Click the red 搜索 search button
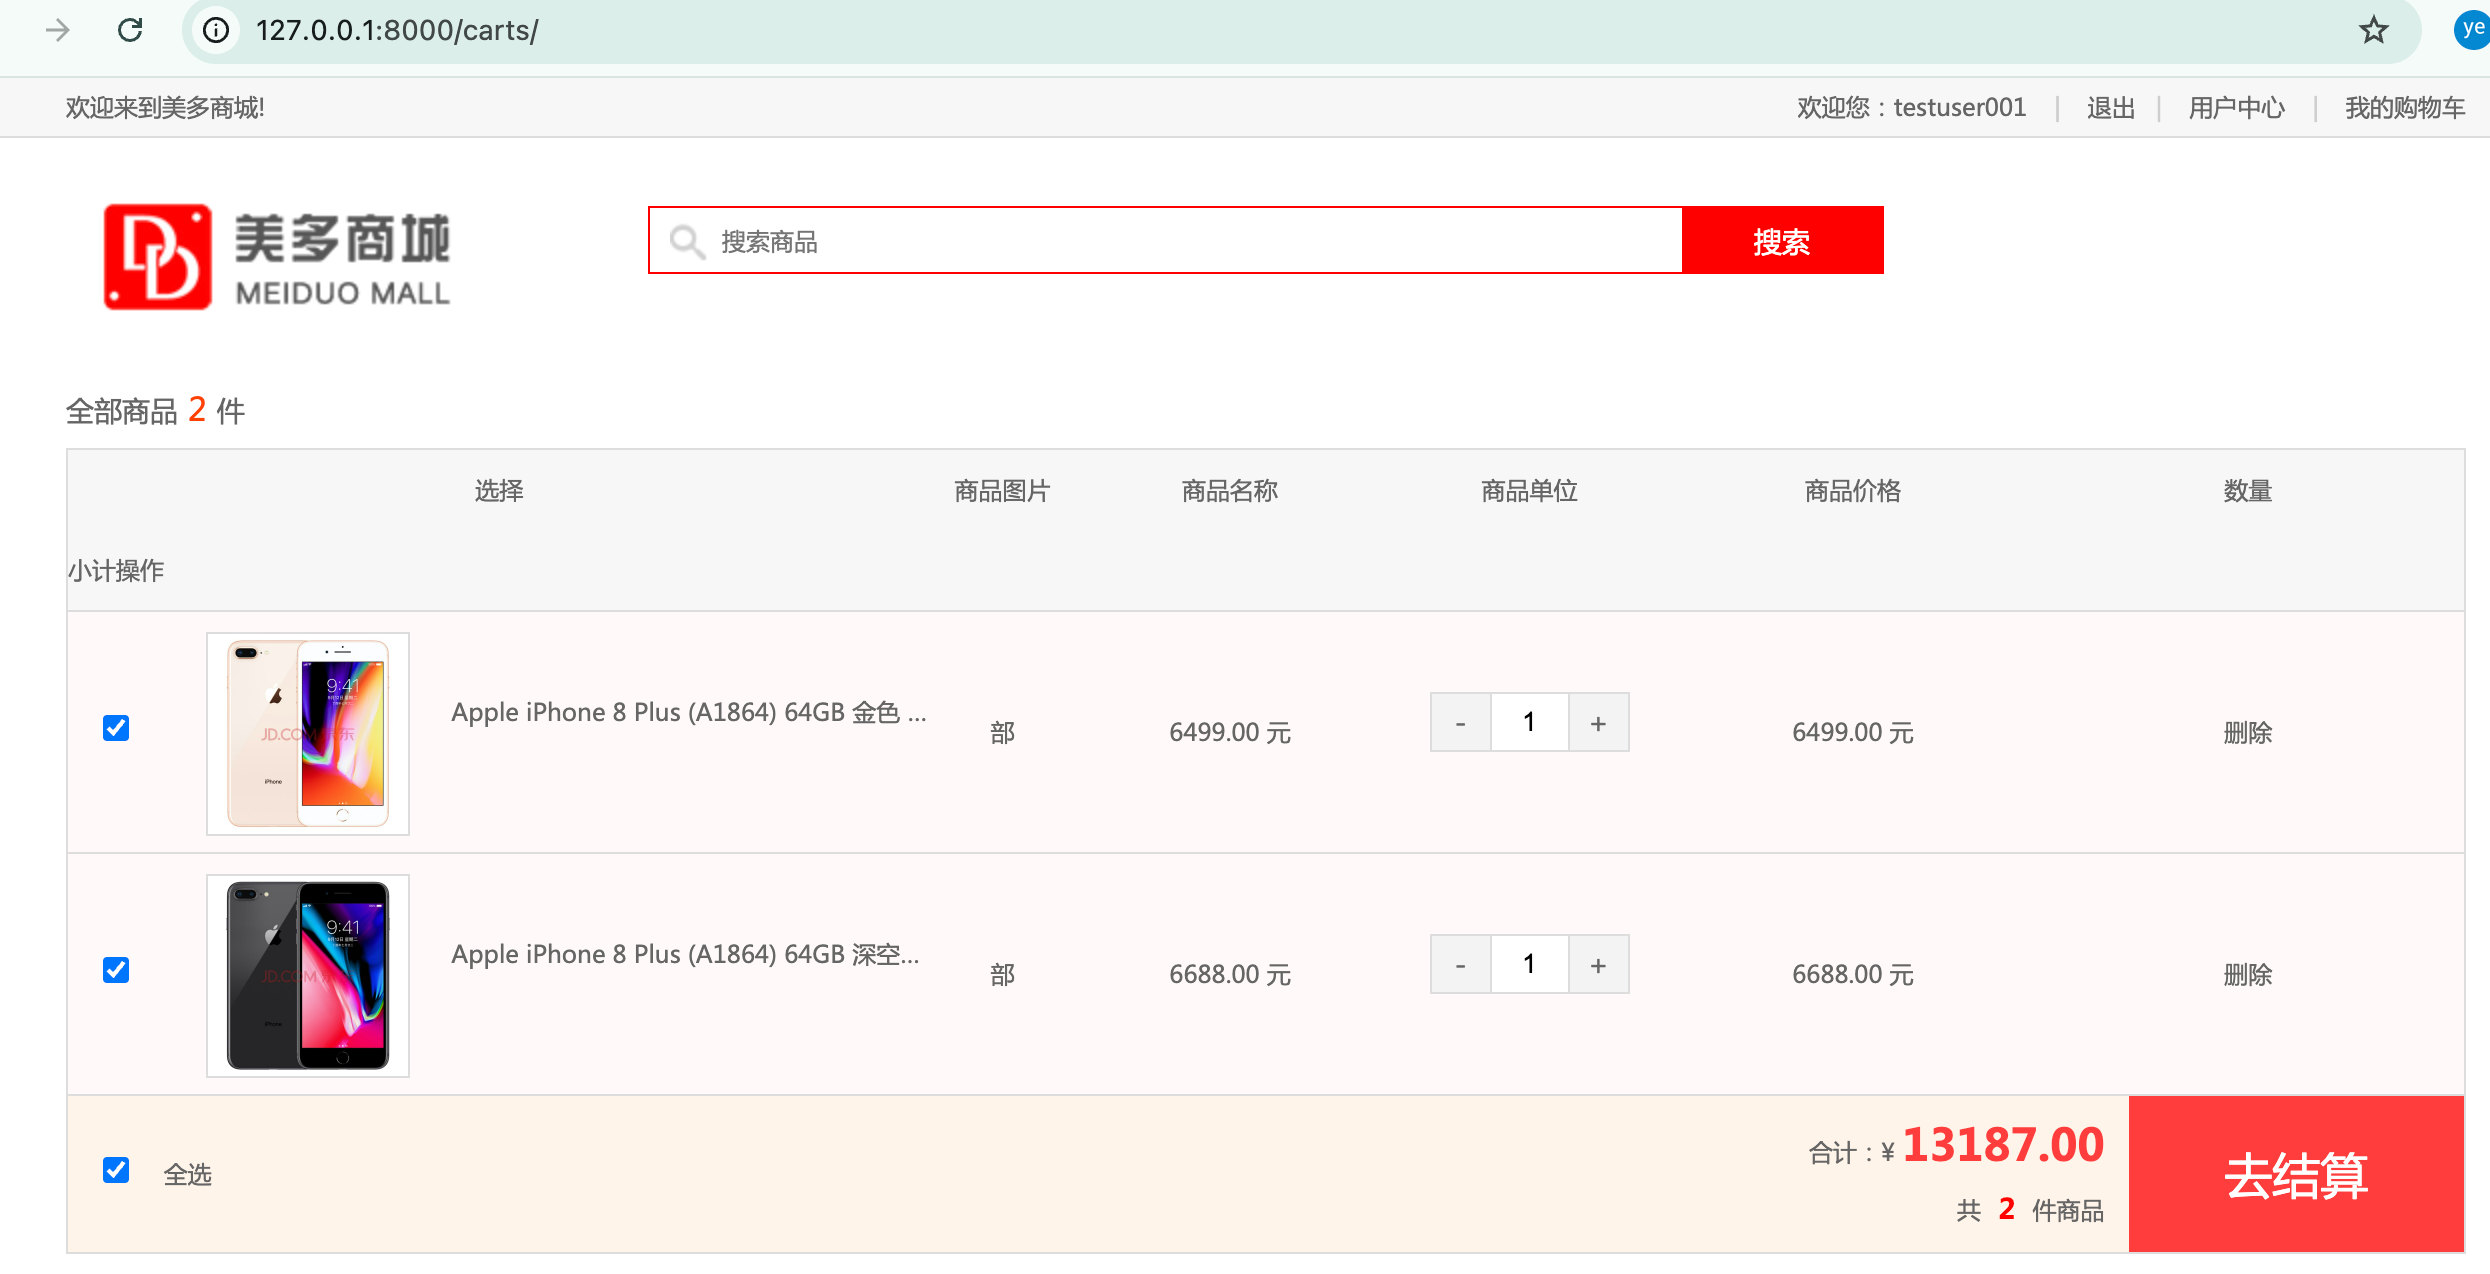 point(1783,241)
